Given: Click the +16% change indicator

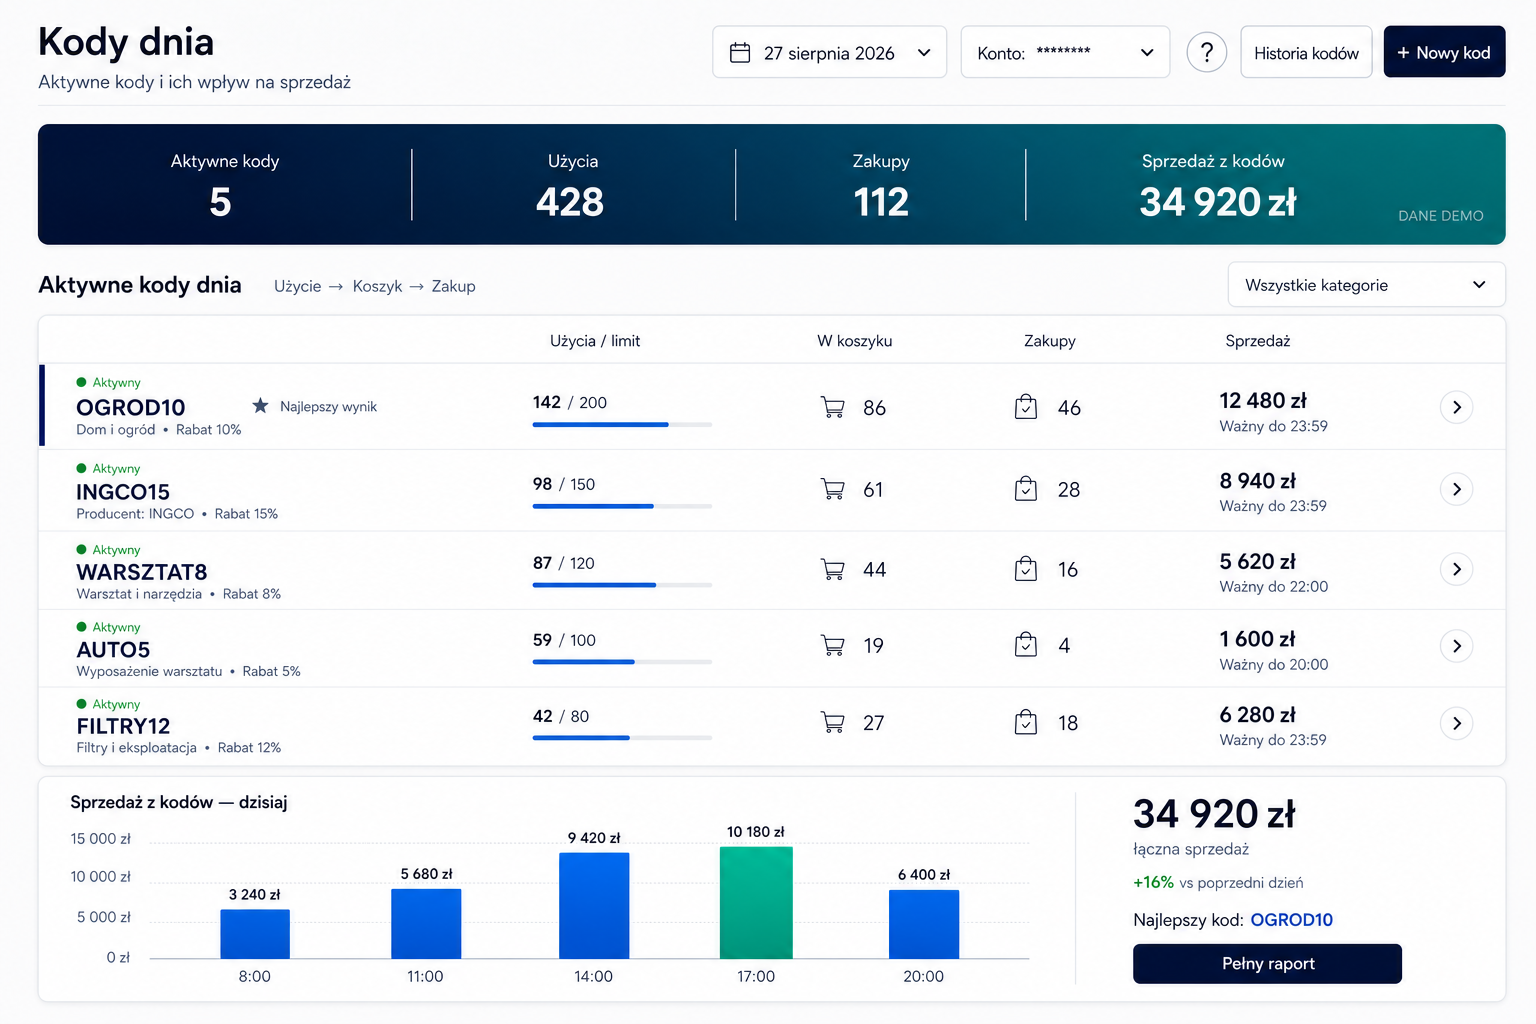Looking at the screenshot, I should coord(1153,882).
